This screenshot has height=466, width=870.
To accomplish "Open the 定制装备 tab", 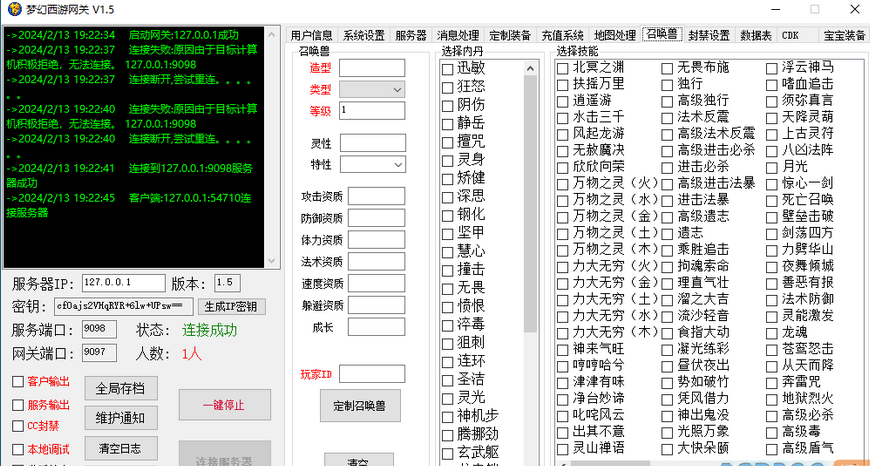I will pos(510,36).
